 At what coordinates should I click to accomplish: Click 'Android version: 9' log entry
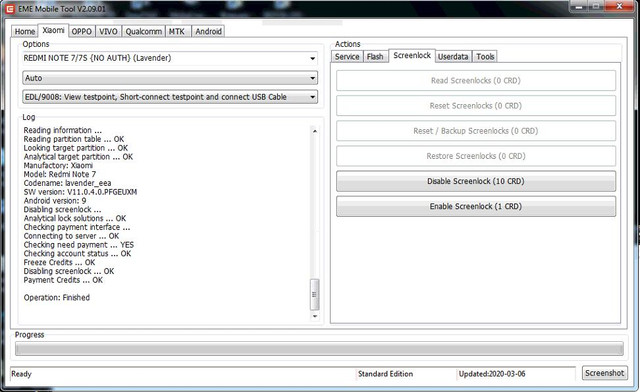click(55, 201)
